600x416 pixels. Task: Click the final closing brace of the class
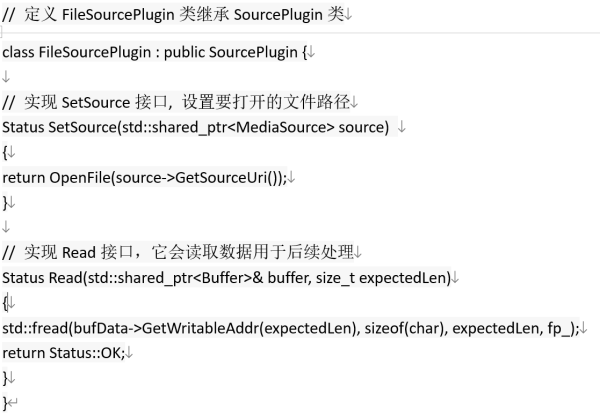click(x=5, y=403)
